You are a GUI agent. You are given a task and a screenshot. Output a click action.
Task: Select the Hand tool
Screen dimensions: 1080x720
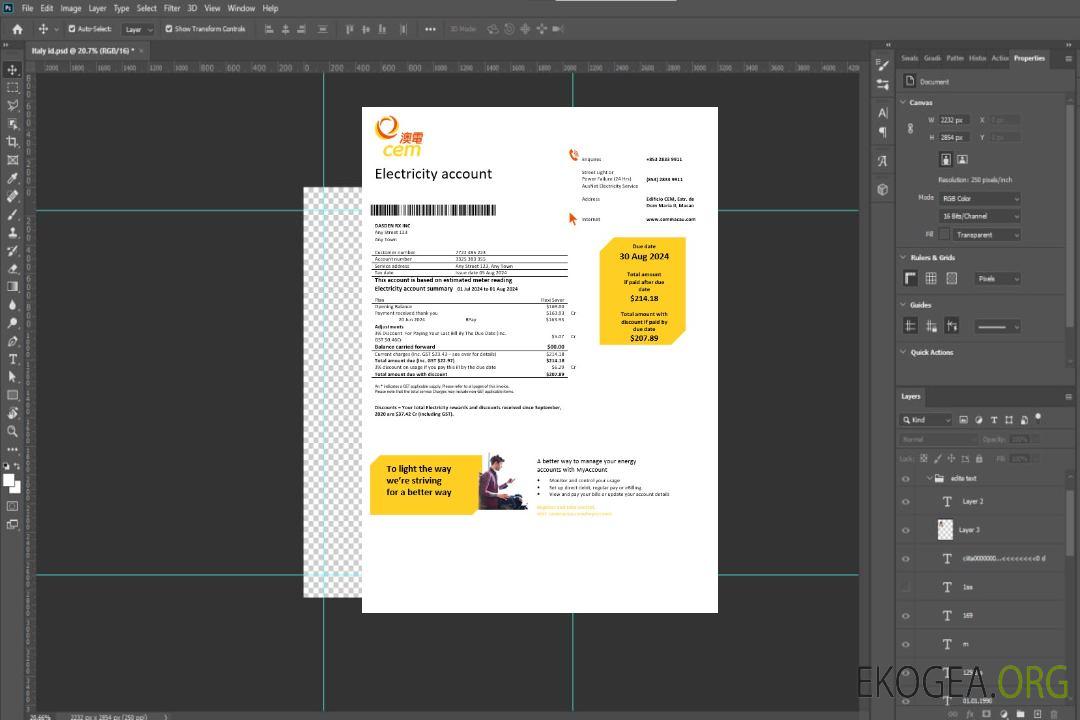12,413
